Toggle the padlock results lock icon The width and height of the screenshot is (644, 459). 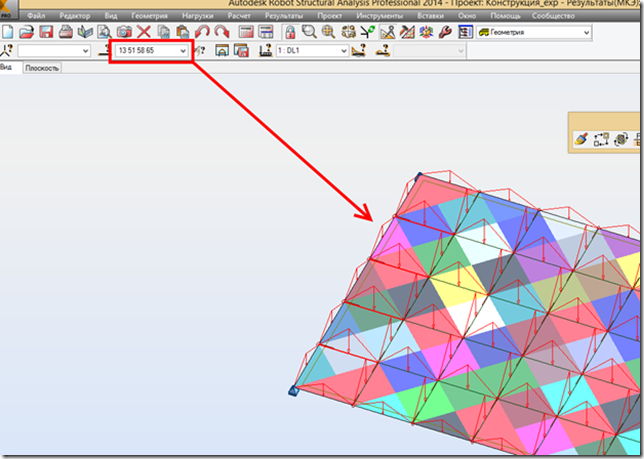click(290, 32)
